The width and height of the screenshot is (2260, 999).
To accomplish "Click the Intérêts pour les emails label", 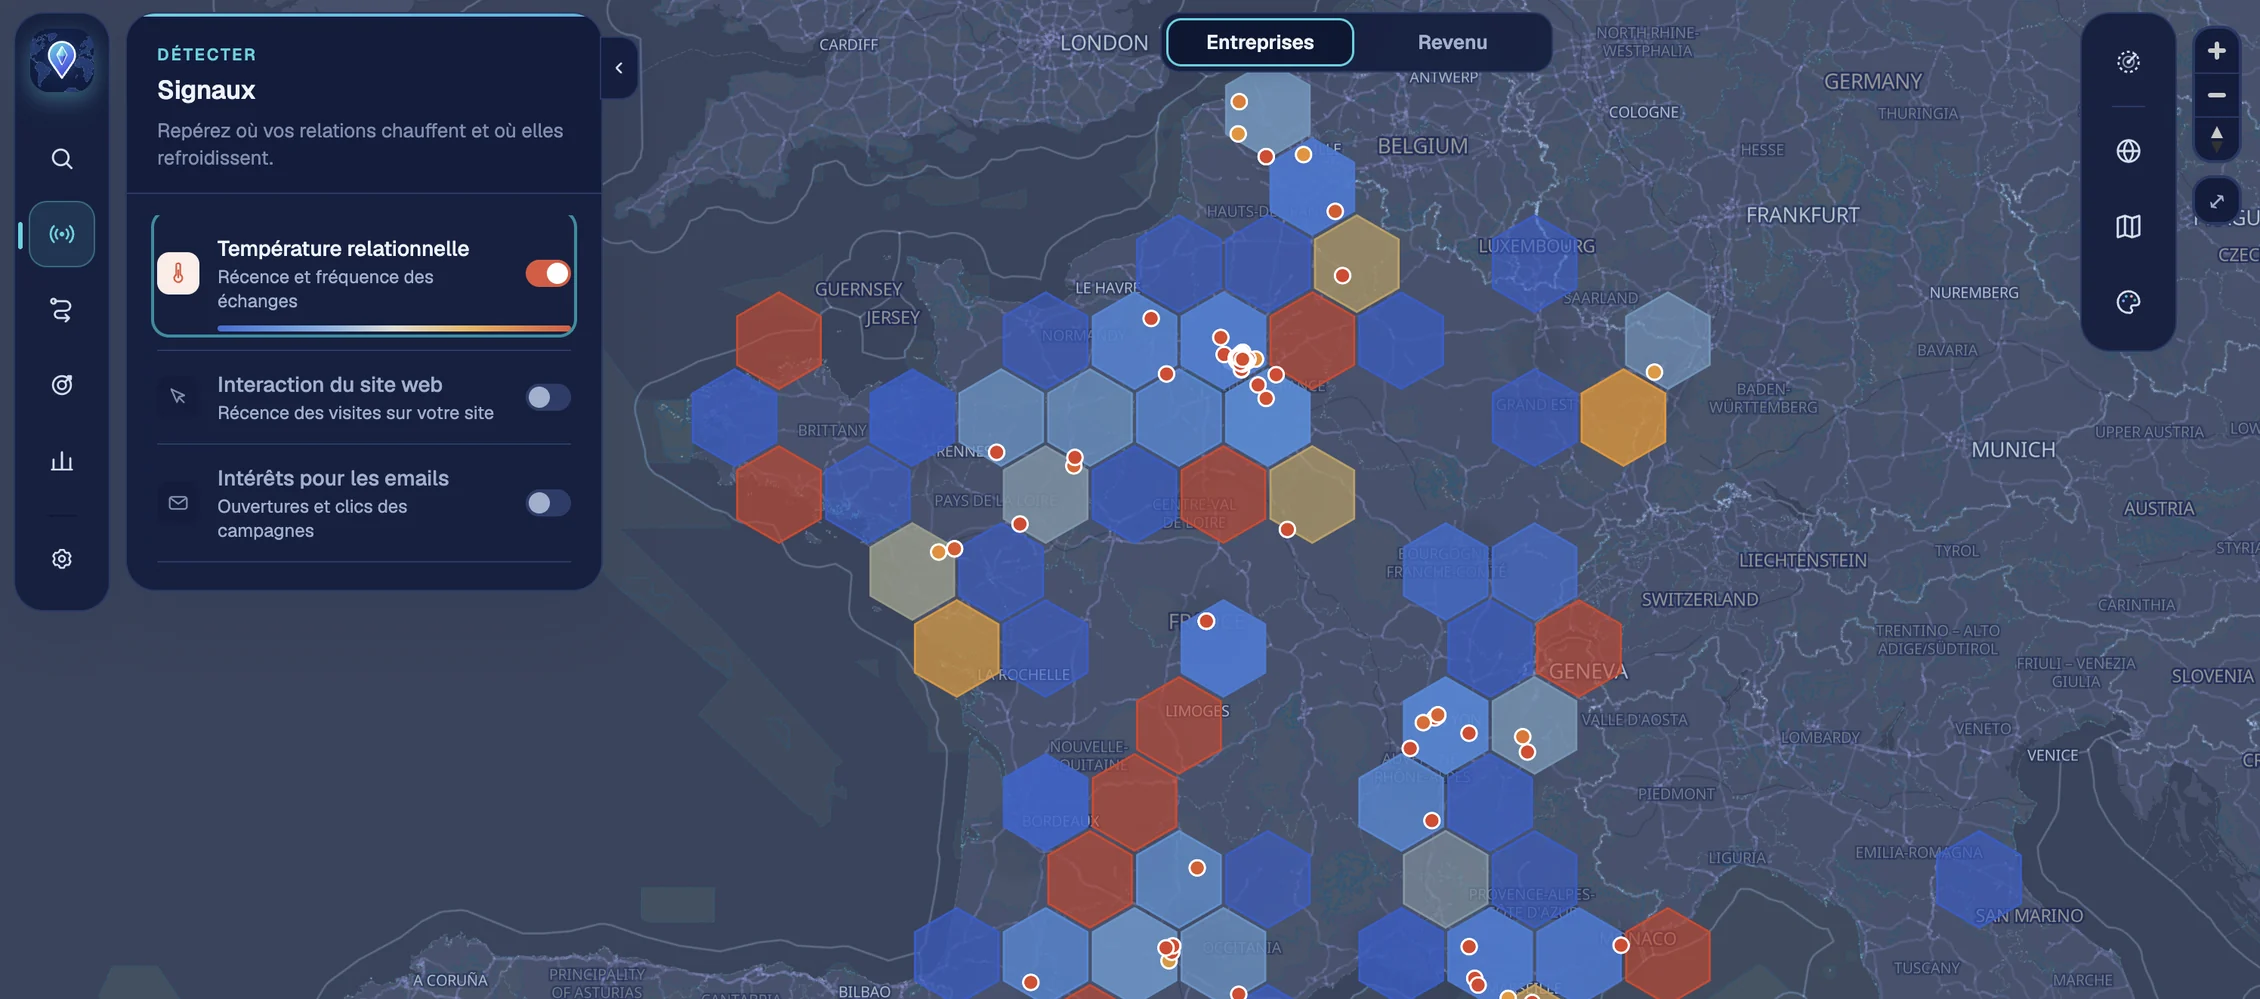I will point(333,478).
